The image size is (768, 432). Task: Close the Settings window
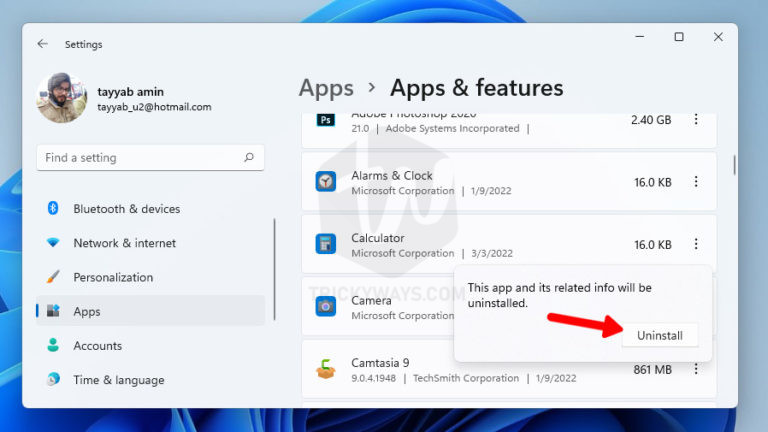[x=718, y=37]
